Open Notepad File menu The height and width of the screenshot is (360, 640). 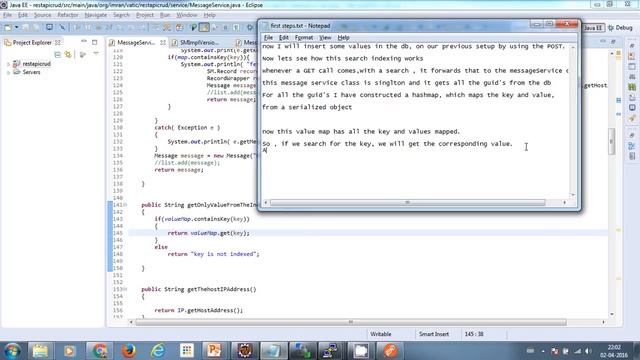point(268,38)
